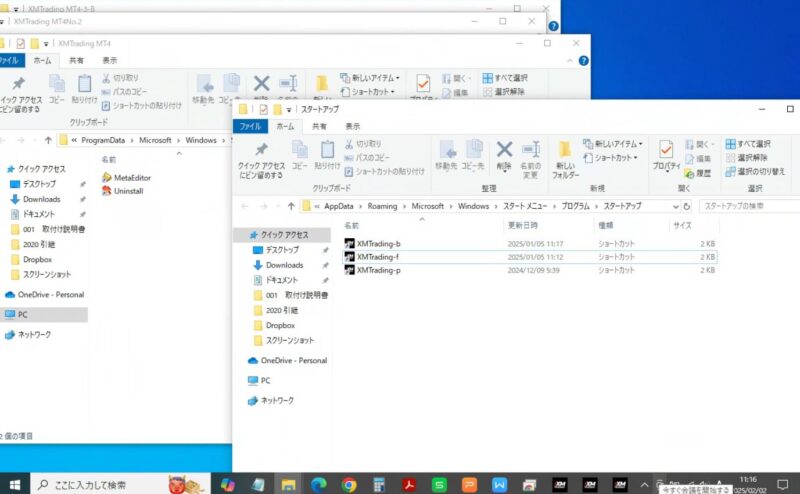Image resolution: width=800 pixels, height=494 pixels.
Task: Click AppData in スタートアップ address path
Action: point(339,206)
